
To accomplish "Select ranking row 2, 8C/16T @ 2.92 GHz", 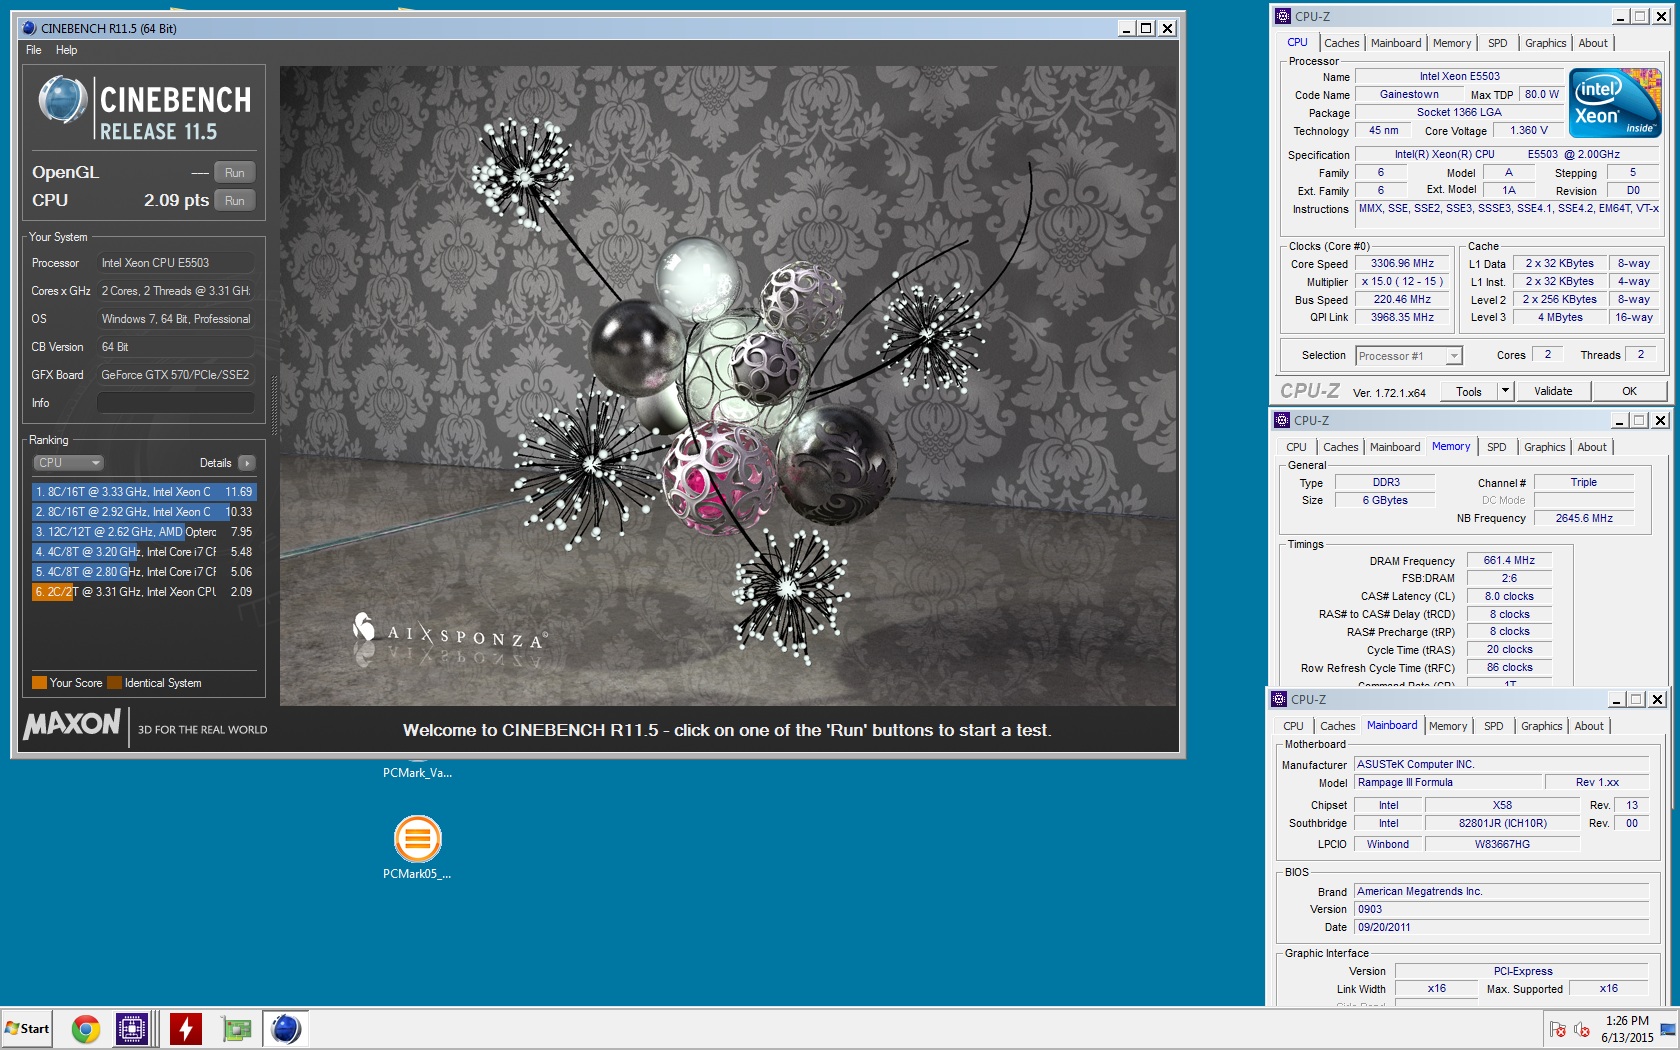I will [x=144, y=512].
